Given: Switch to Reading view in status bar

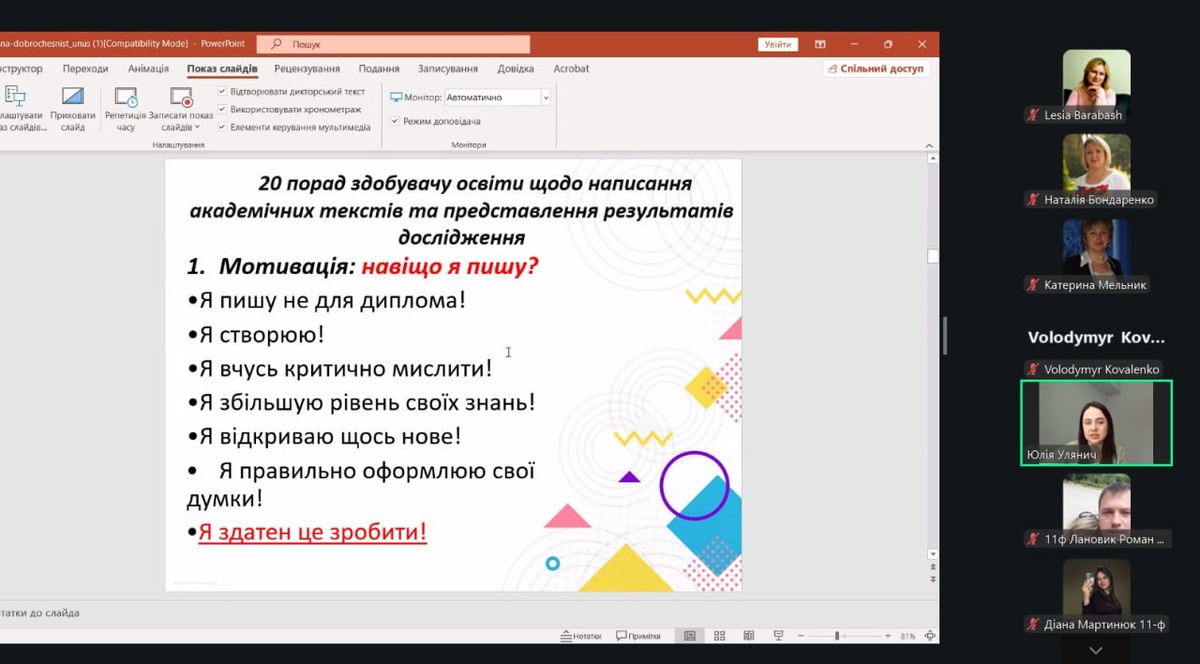Looking at the screenshot, I should (748, 636).
